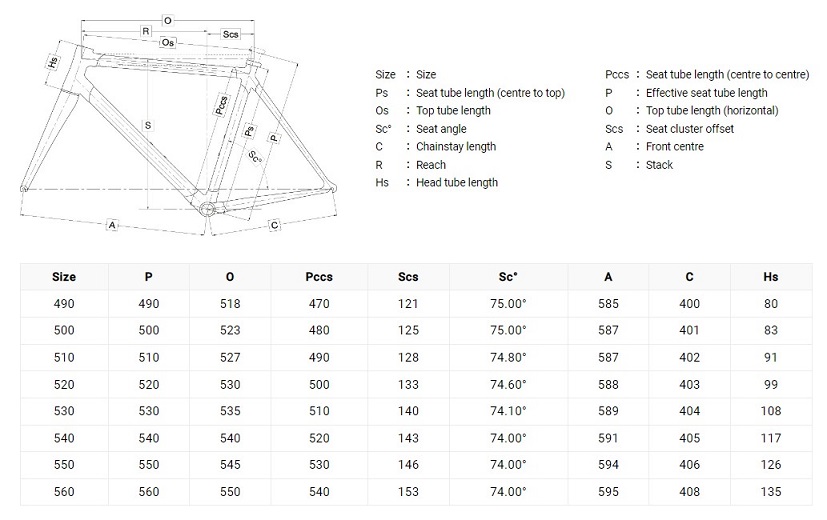This screenshot has width=827, height=520.
Task: Click the chainstay value 408
Action: (x=689, y=492)
